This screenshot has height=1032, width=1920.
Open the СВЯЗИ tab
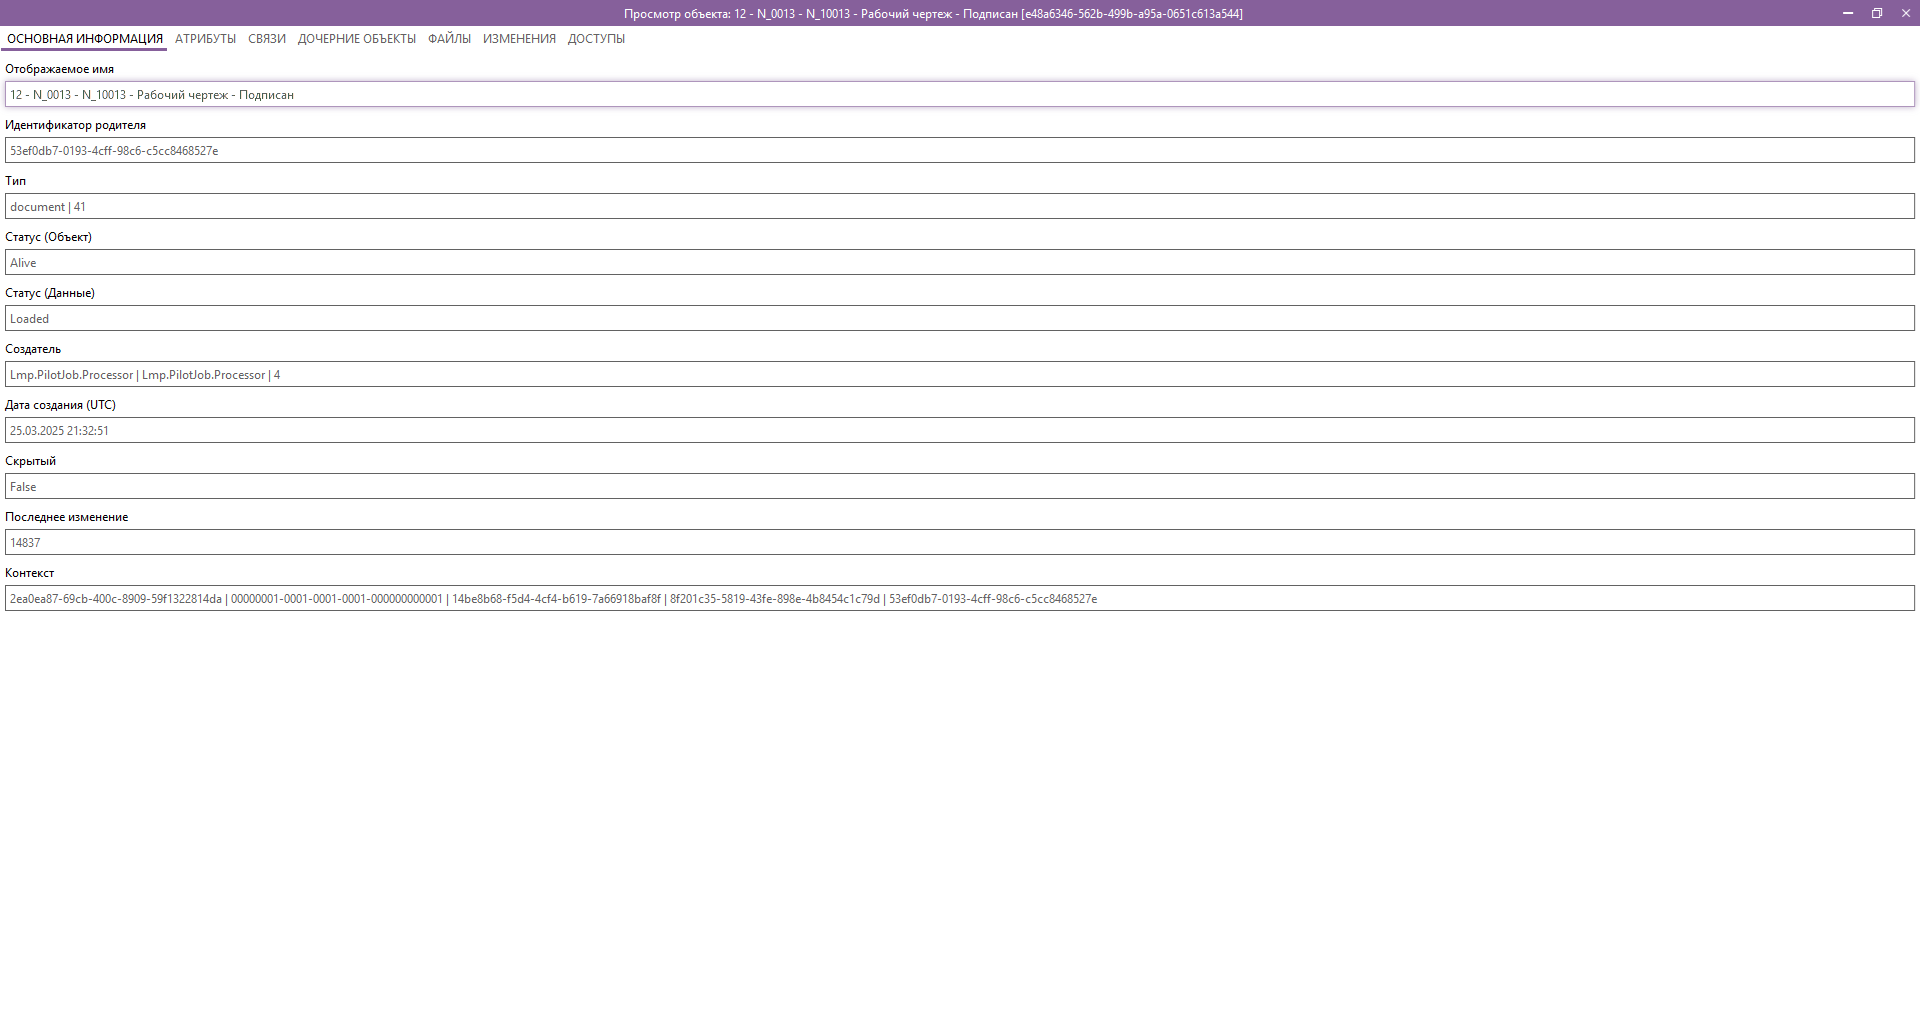264,38
